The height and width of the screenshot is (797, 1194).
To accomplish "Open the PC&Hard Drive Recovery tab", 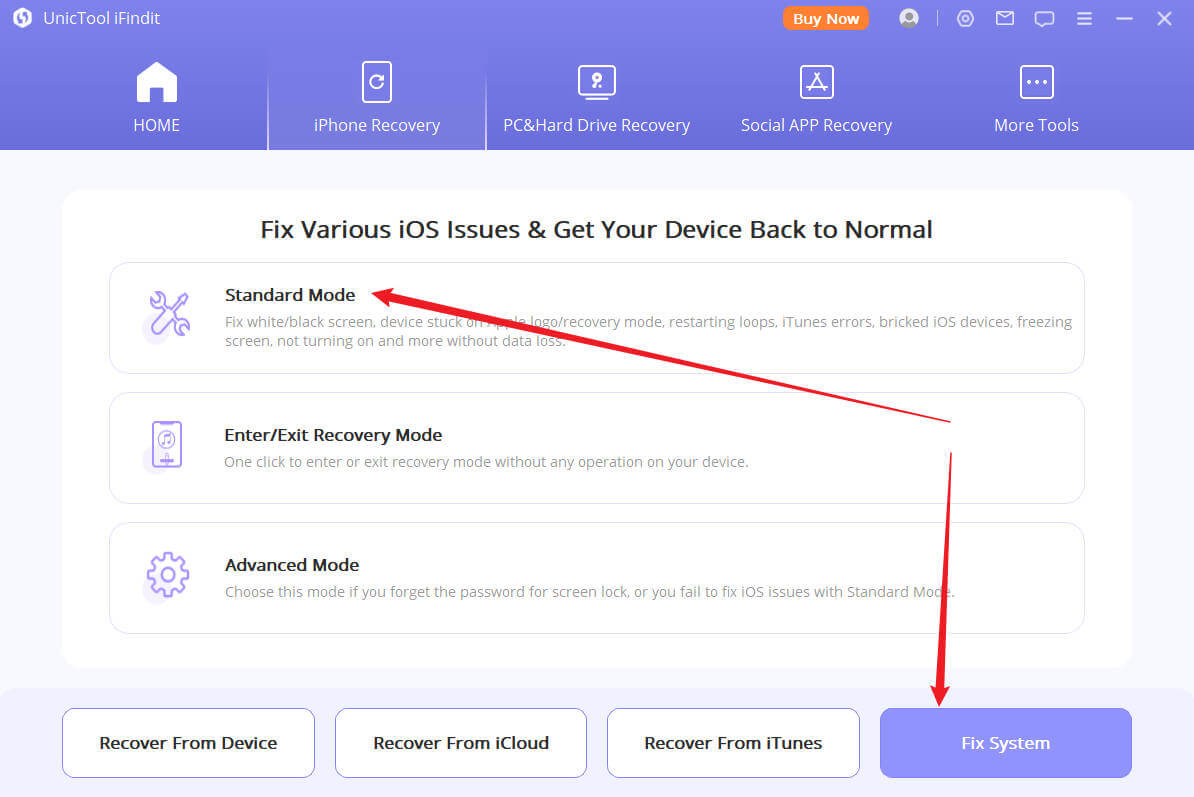I will point(596,99).
